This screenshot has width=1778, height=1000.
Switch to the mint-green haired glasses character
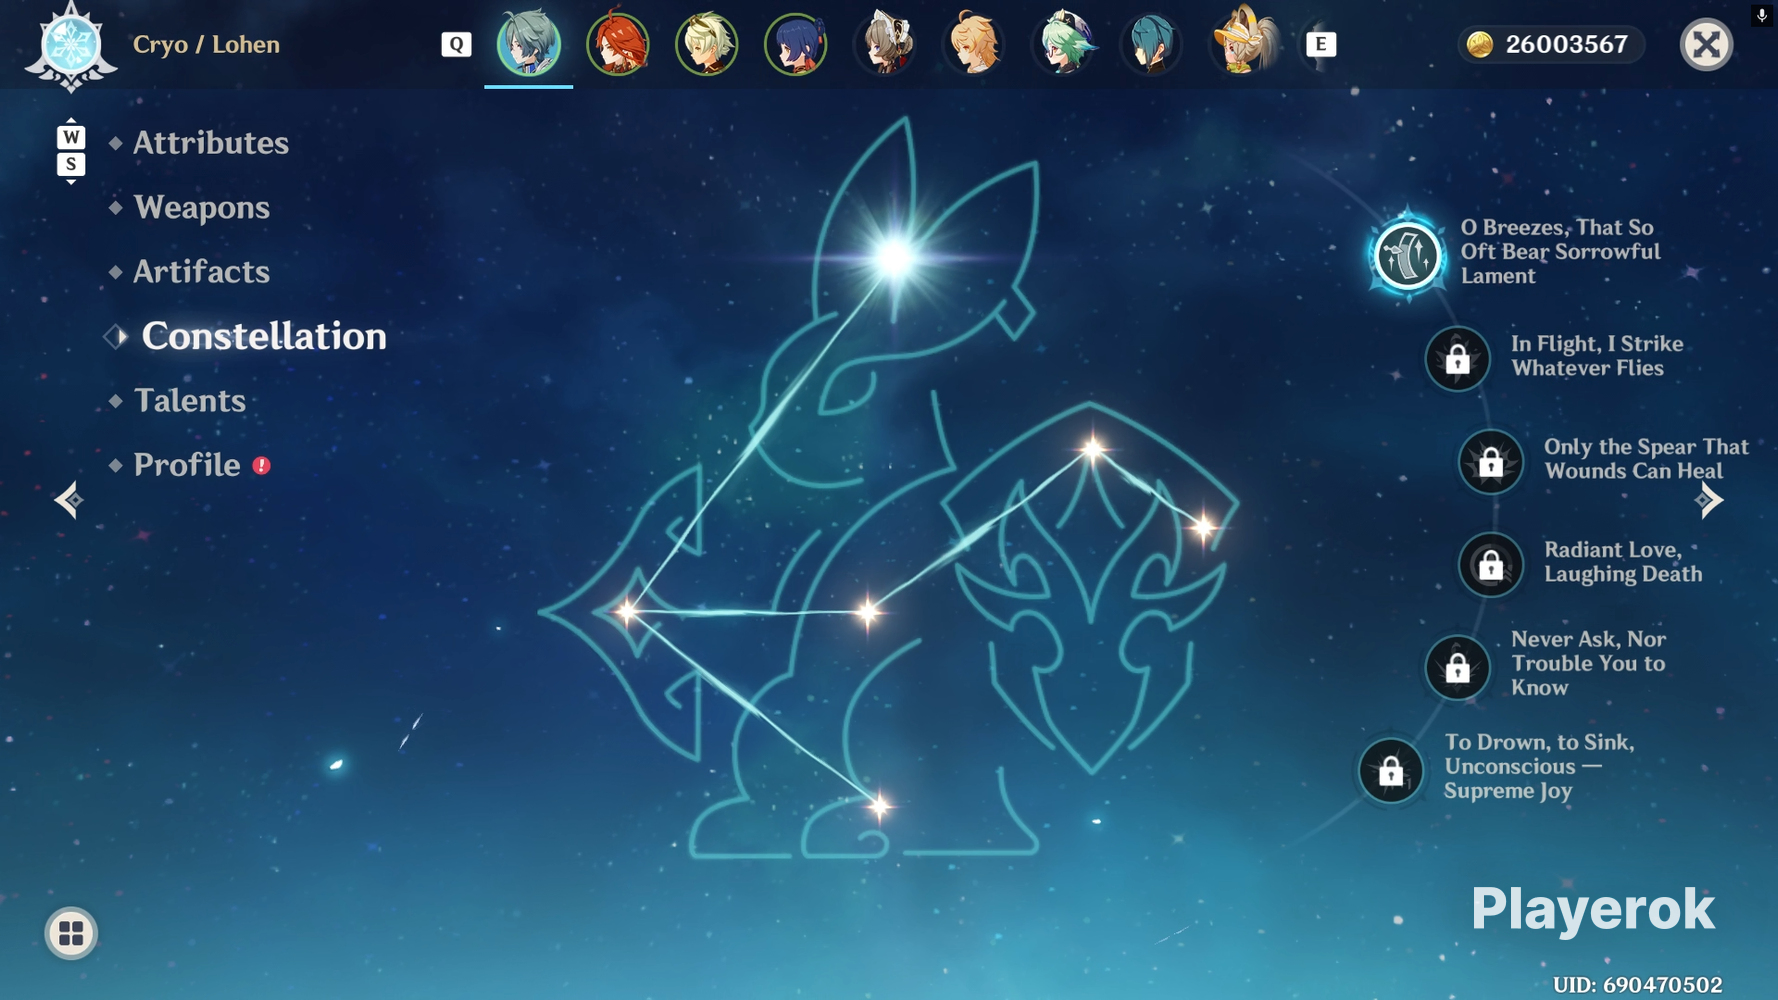tap(1063, 43)
